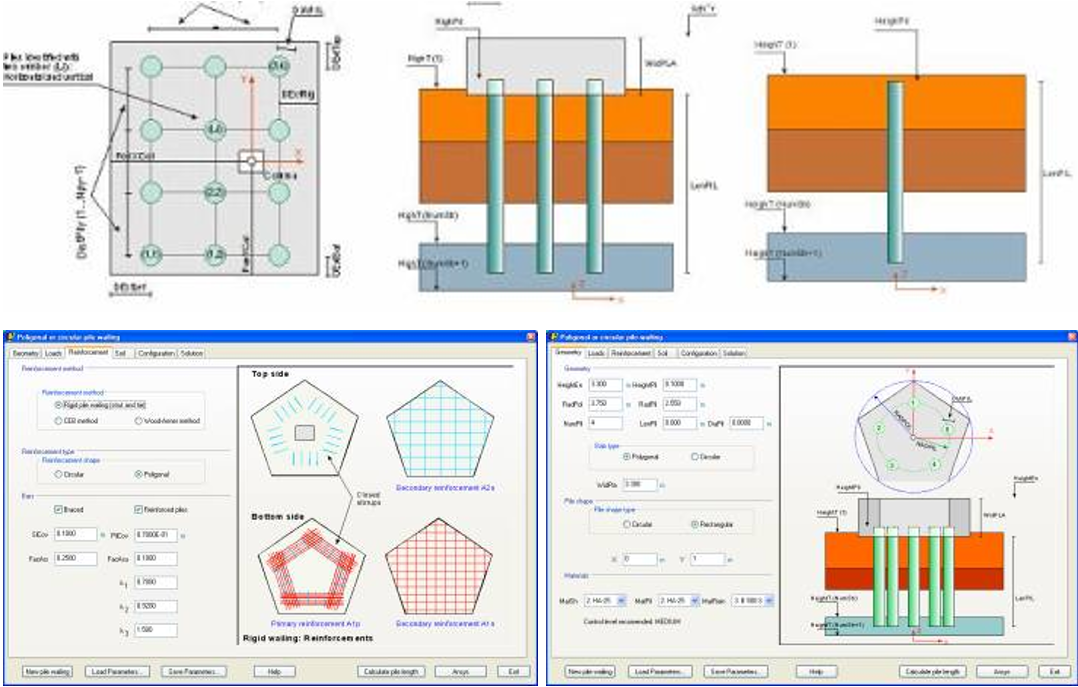Toggle the Braced checkbox
1078x687 pixels.
click(59, 508)
